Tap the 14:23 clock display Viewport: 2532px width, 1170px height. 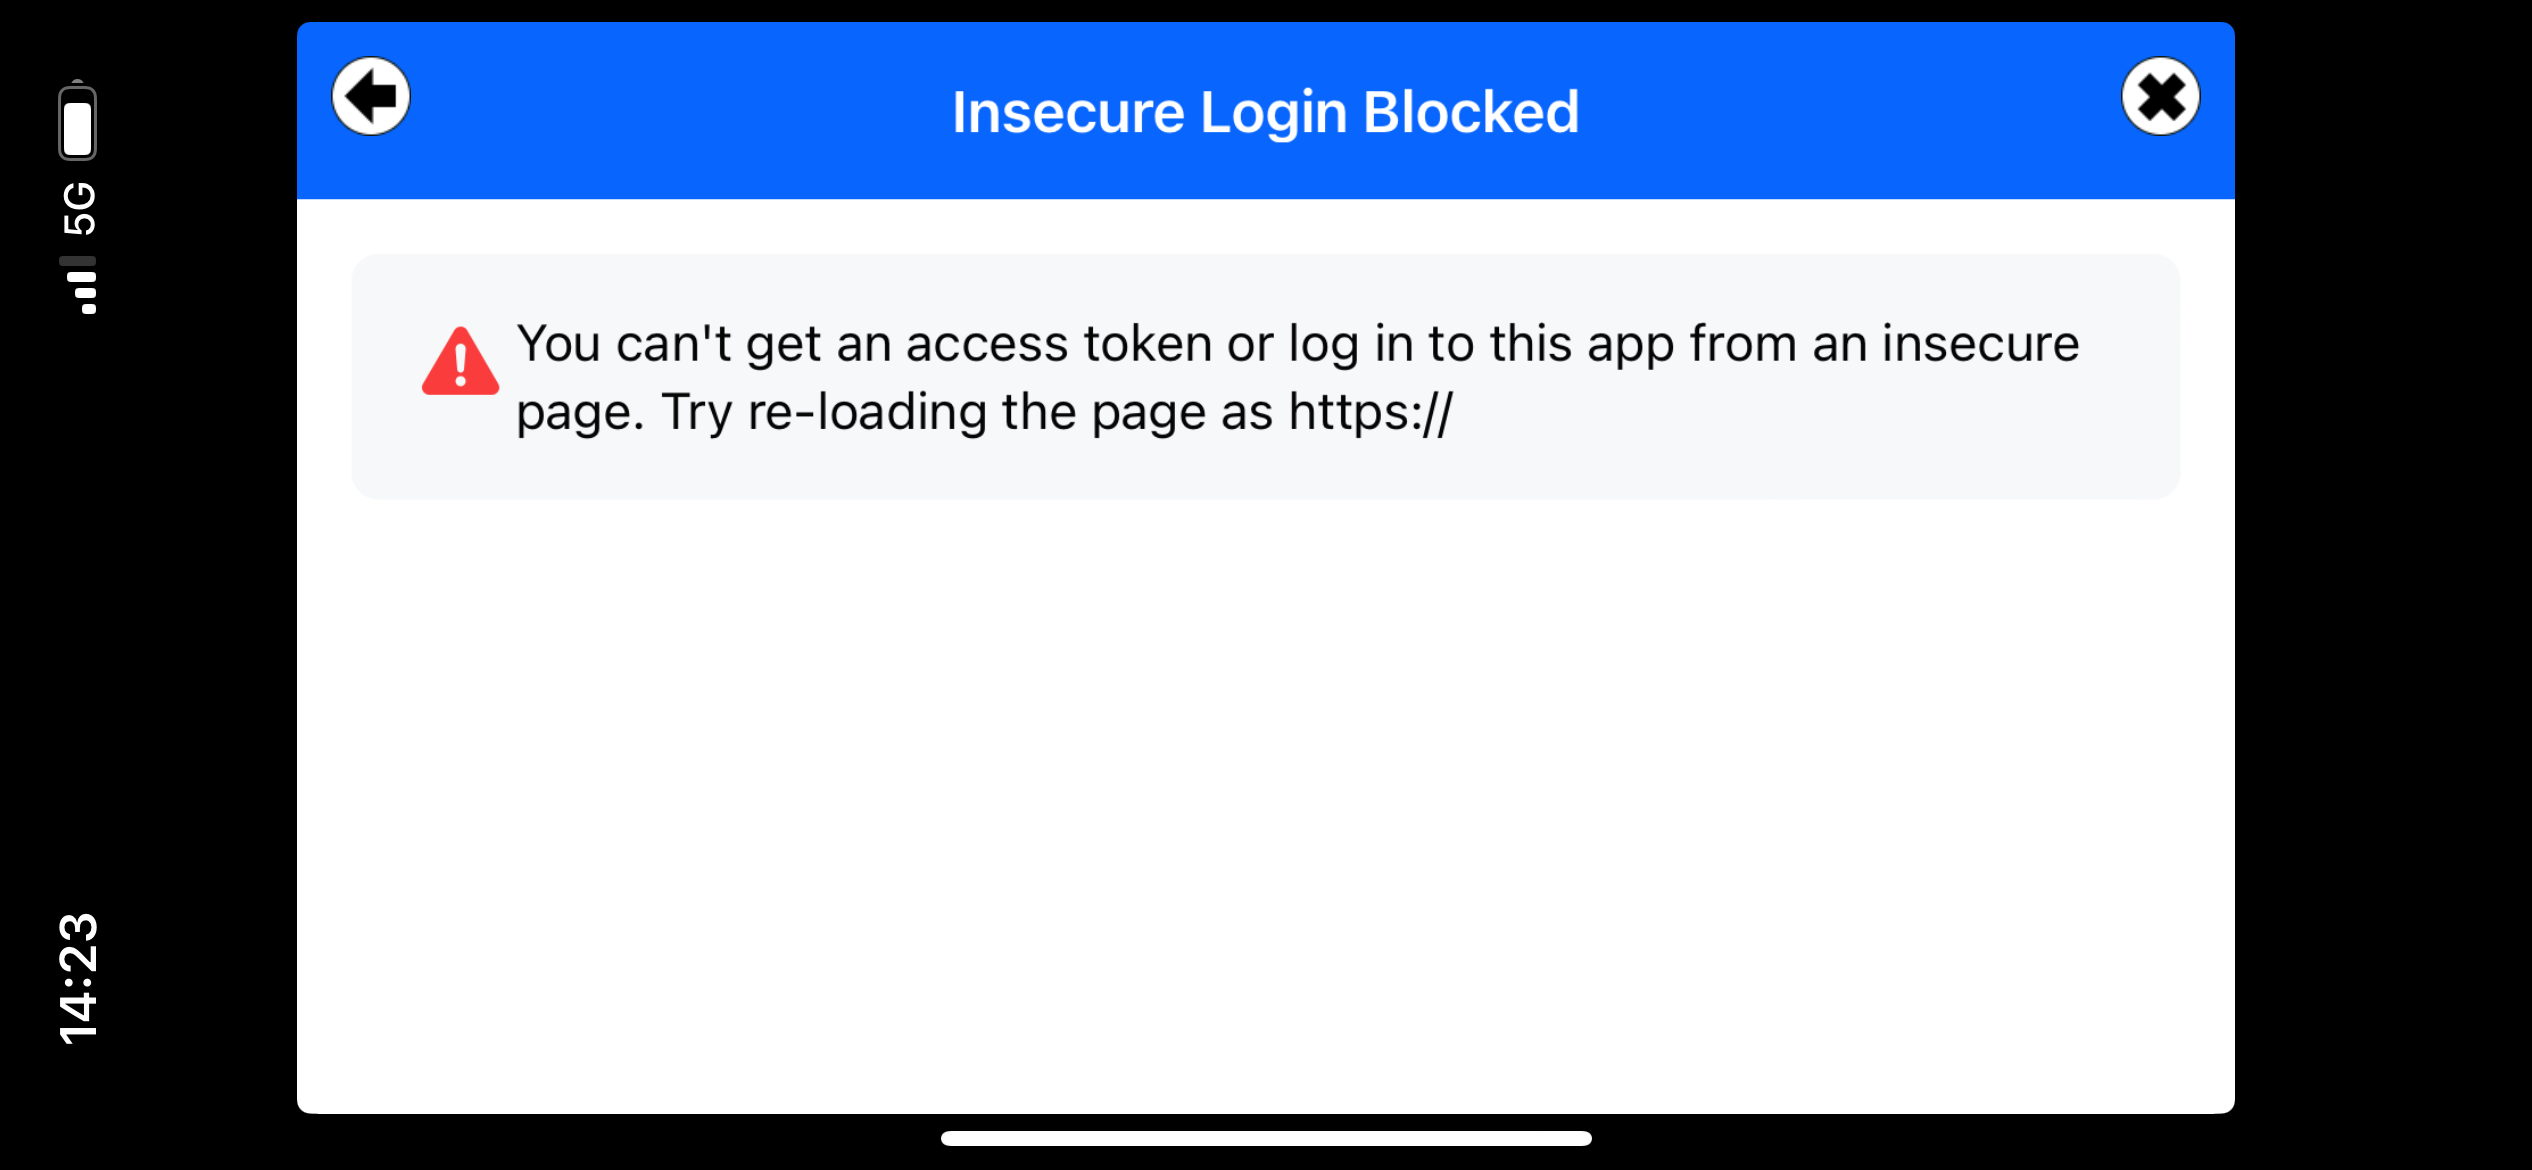(78, 978)
